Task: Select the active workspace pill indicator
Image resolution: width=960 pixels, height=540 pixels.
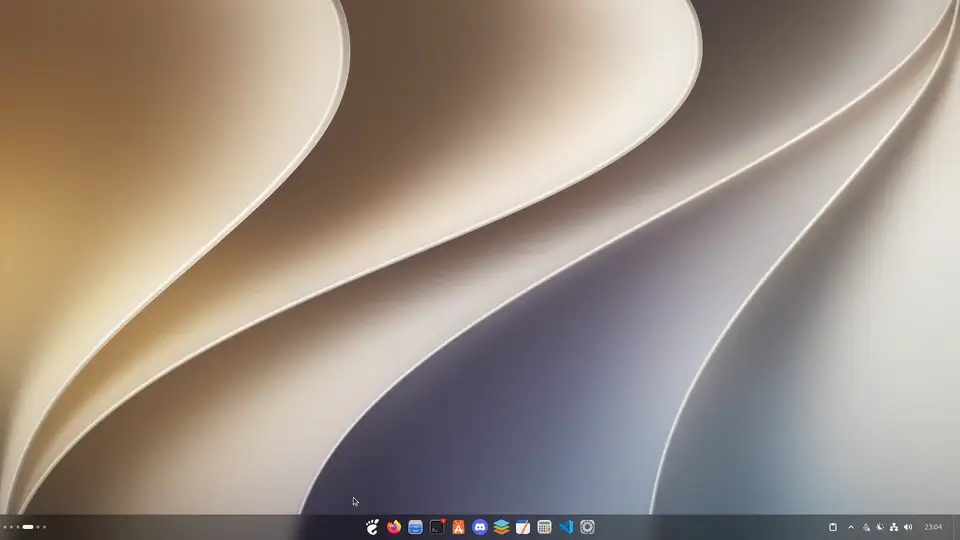Action: [28, 527]
